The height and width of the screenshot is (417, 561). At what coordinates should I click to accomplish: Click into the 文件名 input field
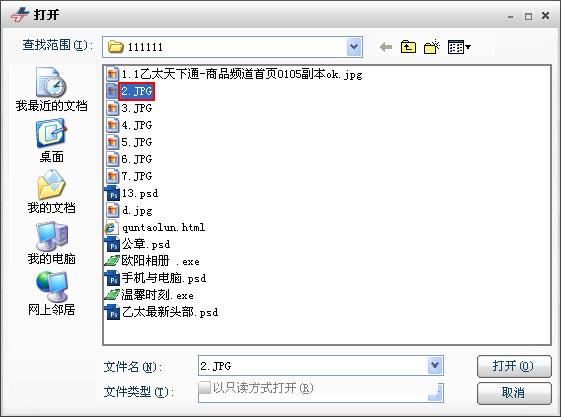click(313, 366)
